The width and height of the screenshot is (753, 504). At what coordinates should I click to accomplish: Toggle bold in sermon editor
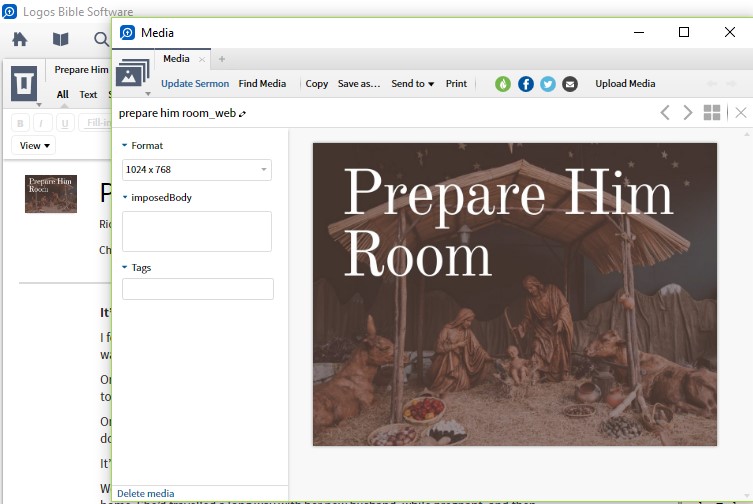tap(20, 123)
